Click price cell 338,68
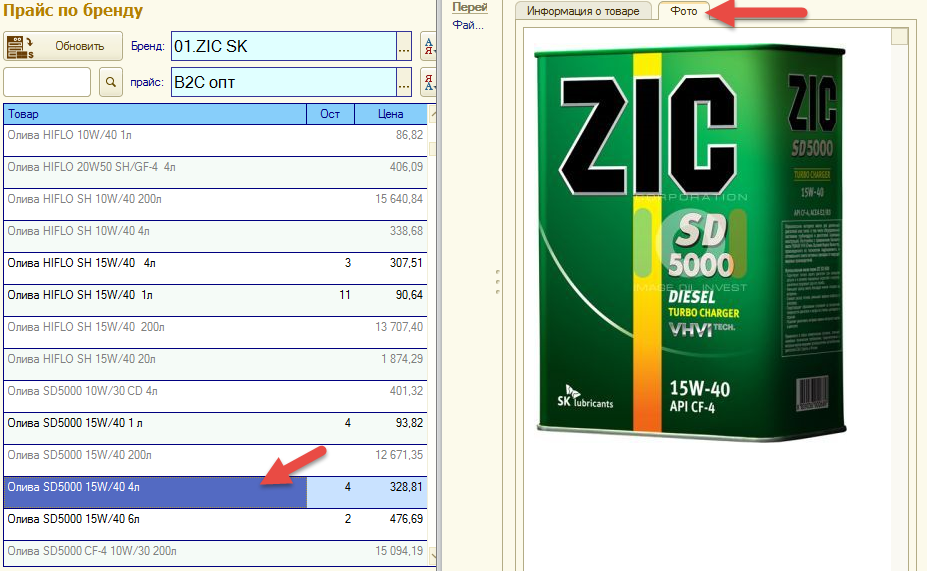The height and width of the screenshot is (571, 927). click(391, 236)
